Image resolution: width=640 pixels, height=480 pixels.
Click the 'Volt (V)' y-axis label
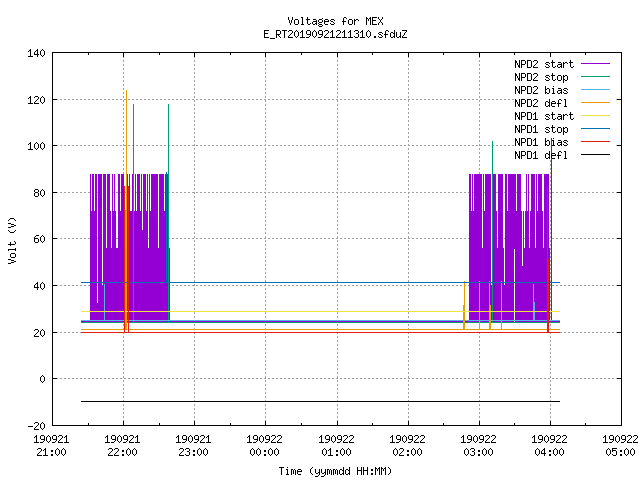pyautogui.click(x=12, y=240)
